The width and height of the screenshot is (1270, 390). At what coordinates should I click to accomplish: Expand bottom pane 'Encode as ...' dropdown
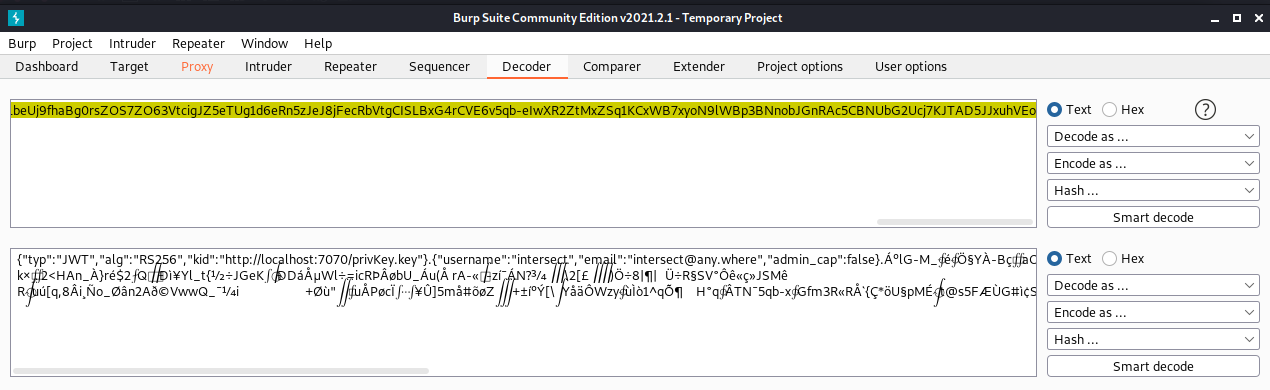1153,312
